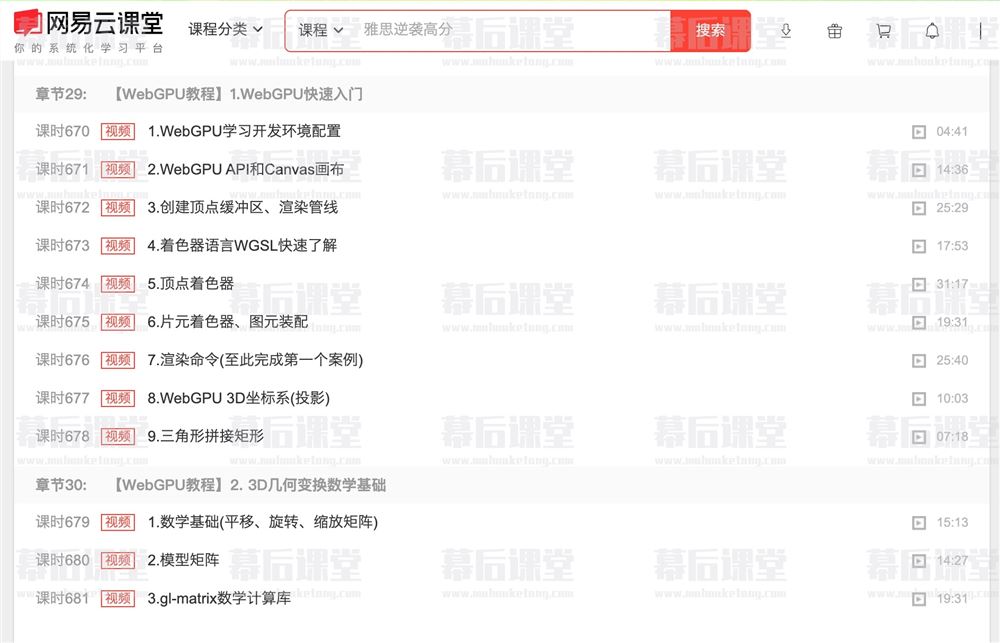Screen dimensions: 1000x643
Task: Click the 视频 tag on 课时673
Action: tap(118, 246)
